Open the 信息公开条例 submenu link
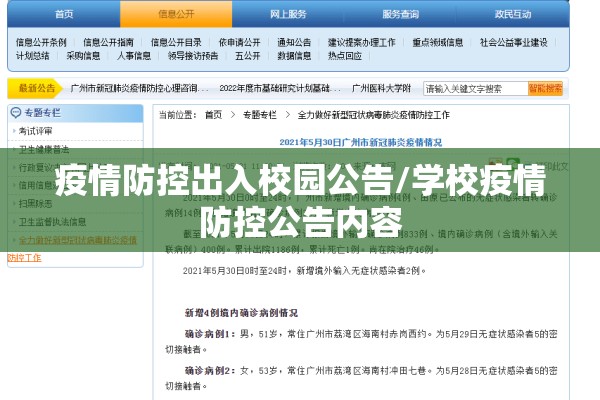The height and width of the screenshot is (400, 600). coord(41,42)
